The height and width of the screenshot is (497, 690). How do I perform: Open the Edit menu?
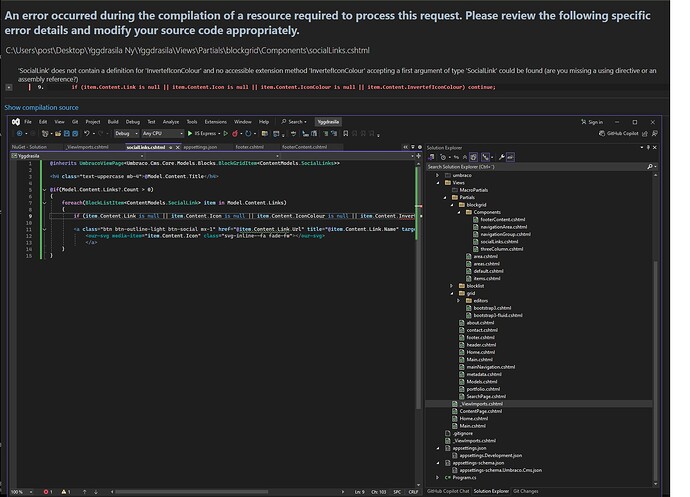point(43,122)
